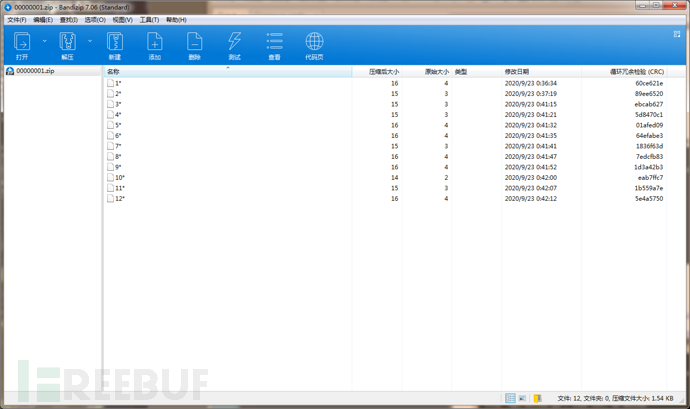The height and width of the screenshot is (409, 690).
Task: Select file 1* in the list
Action: [118, 83]
